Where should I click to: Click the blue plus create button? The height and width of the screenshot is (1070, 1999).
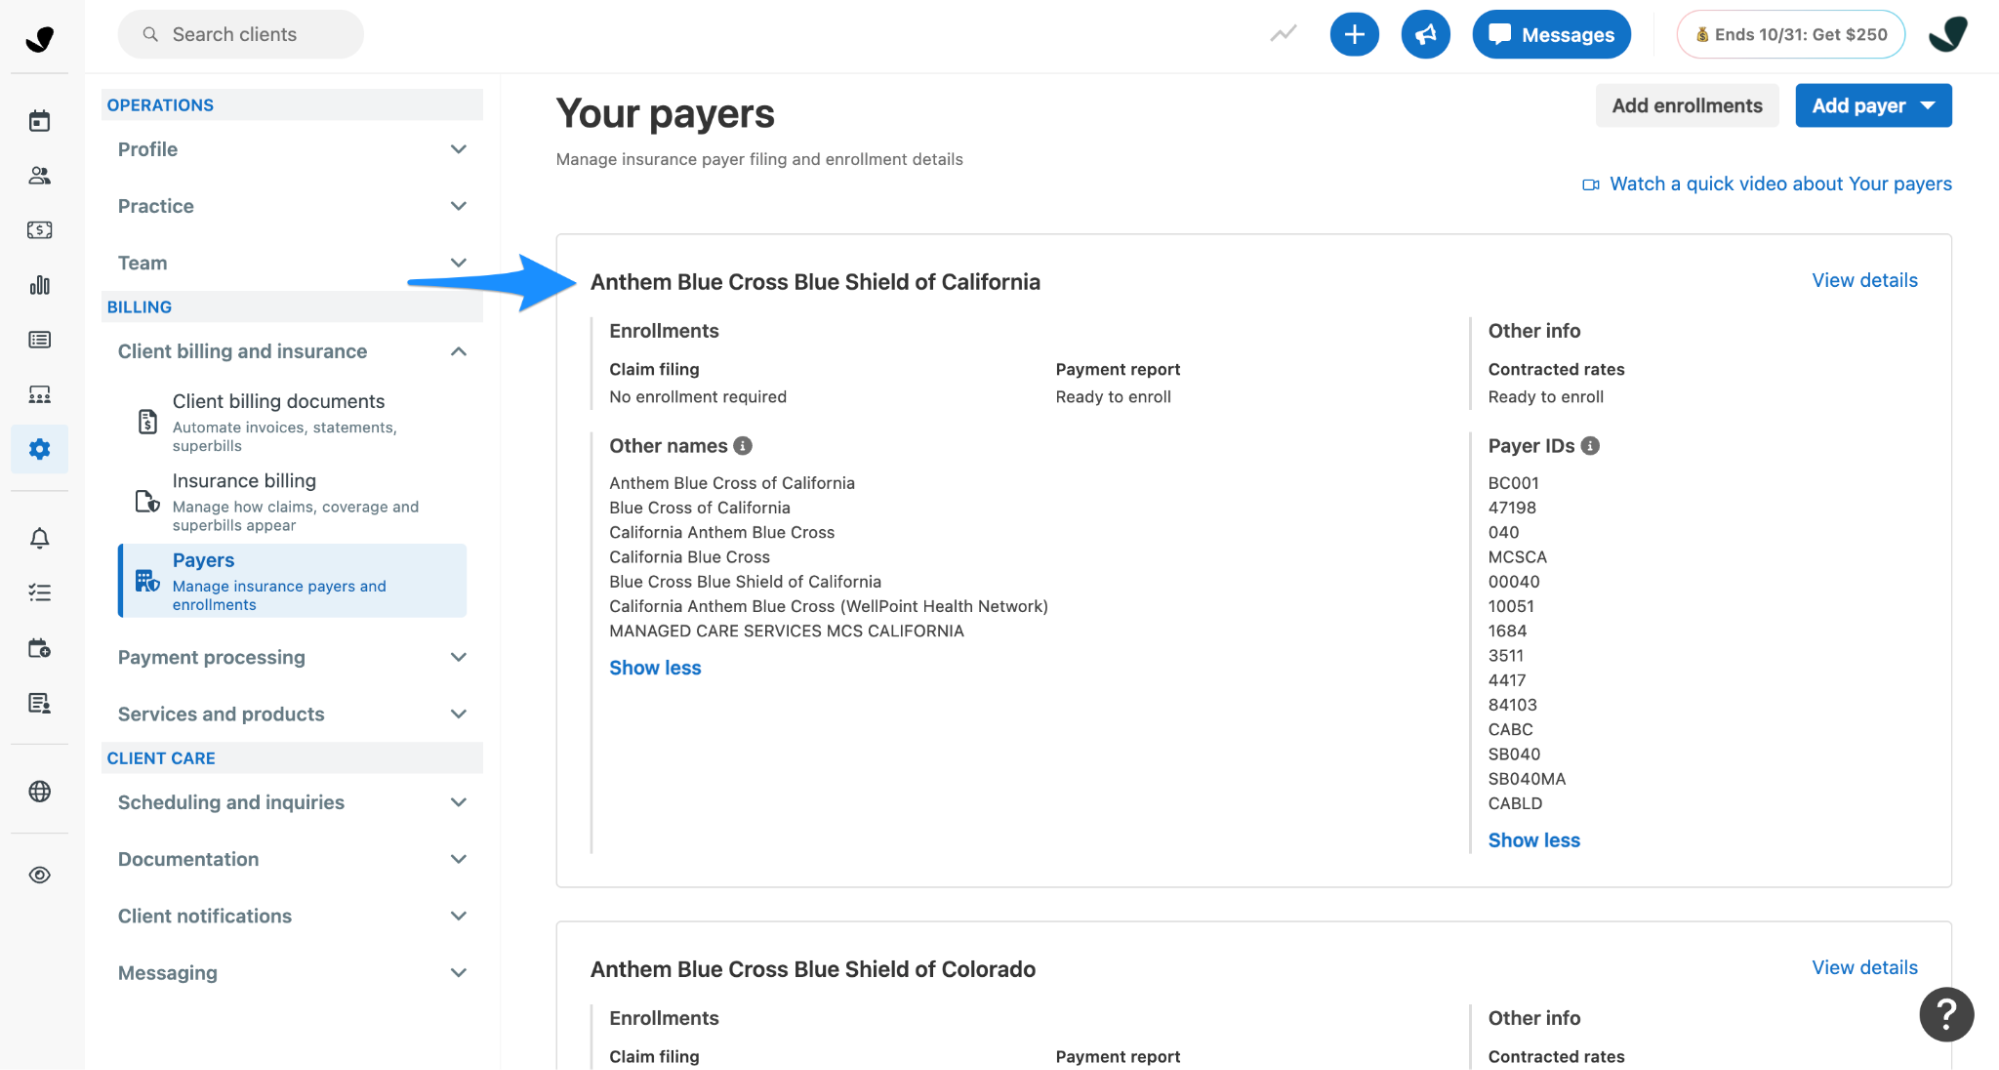click(1354, 35)
